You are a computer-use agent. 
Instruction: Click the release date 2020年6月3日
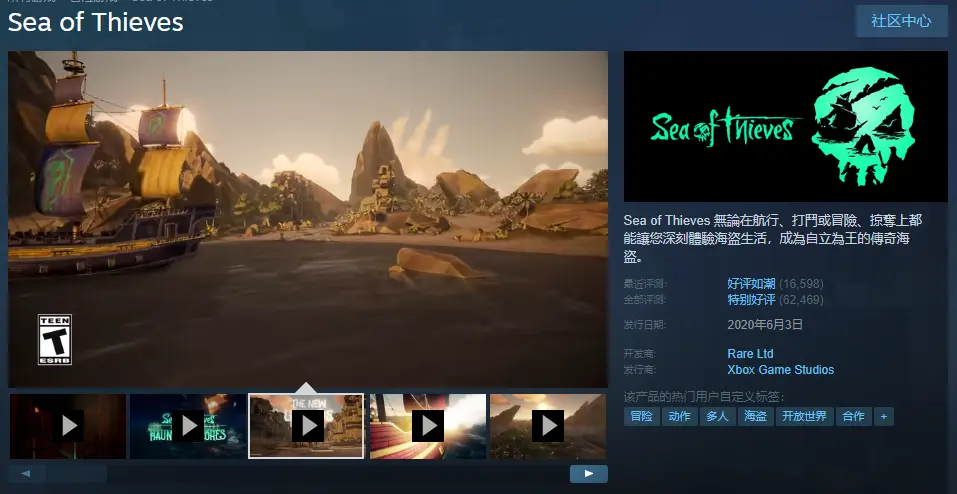[x=765, y=325]
